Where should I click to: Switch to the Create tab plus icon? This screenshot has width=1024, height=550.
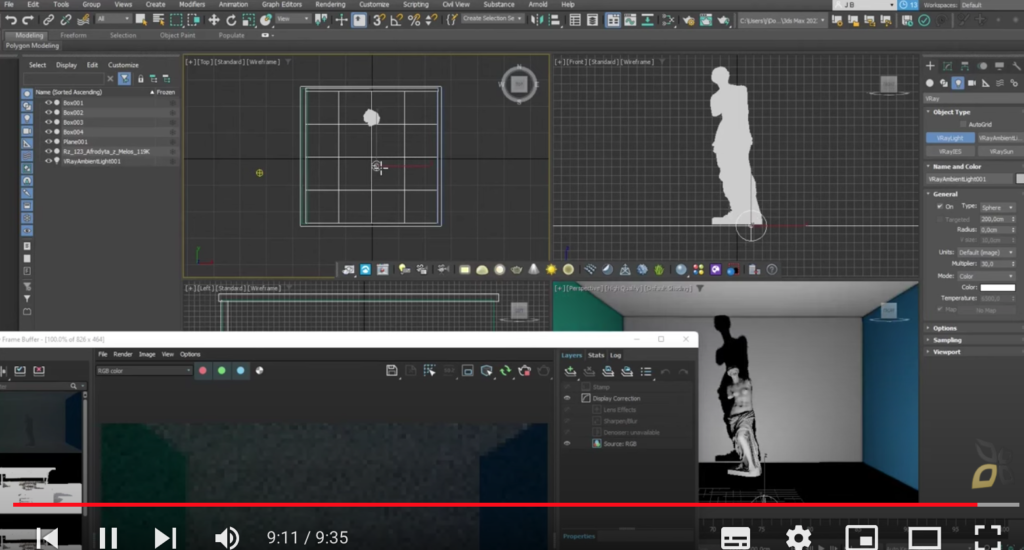click(x=930, y=66)
